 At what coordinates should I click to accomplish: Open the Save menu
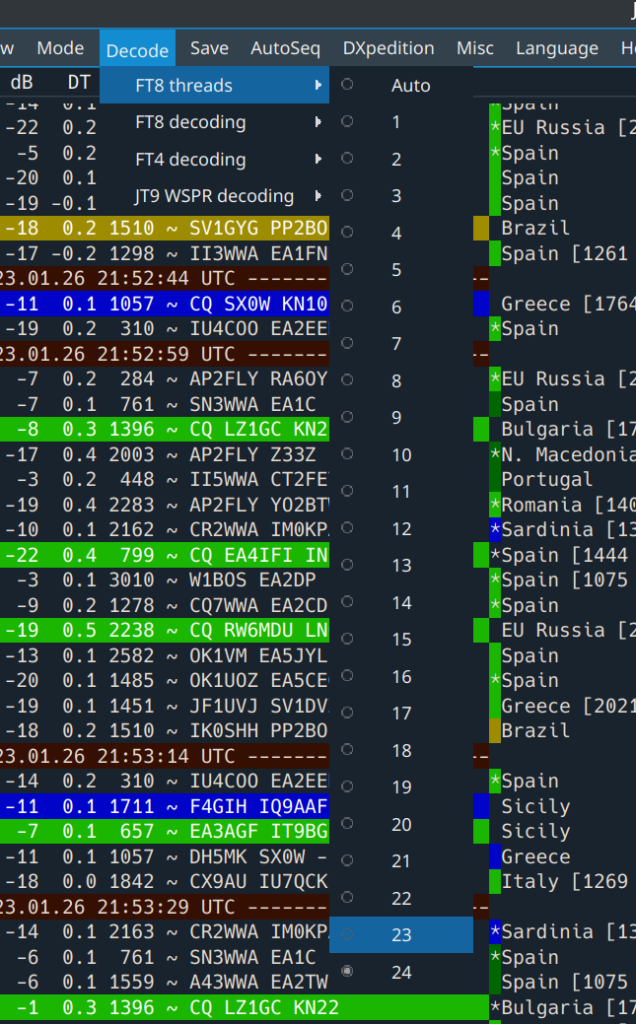209,48
